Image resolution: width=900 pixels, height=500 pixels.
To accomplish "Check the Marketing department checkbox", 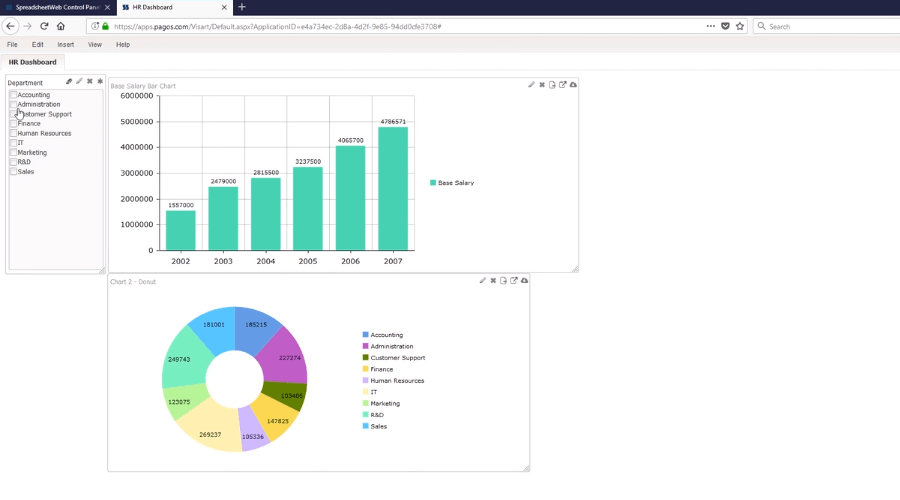I will click(x=13, y=152).
